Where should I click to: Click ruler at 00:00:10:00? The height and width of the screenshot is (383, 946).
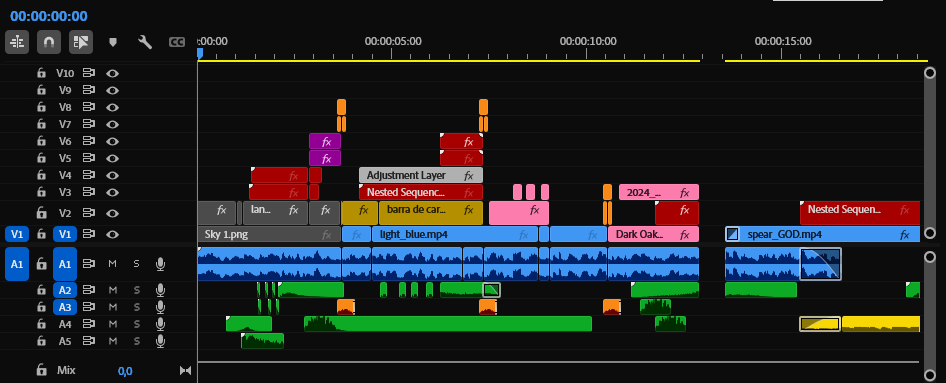click(588, 42)
